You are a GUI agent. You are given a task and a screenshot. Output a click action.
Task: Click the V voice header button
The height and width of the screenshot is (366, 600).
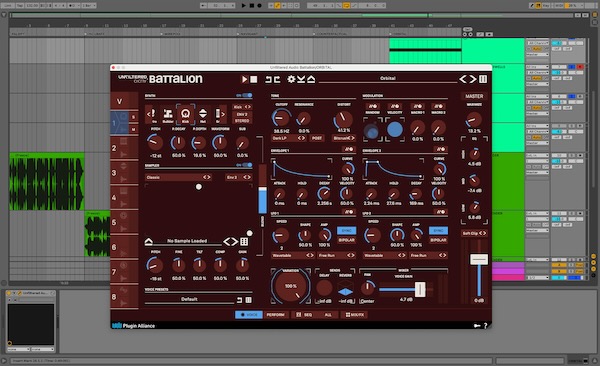124,101
